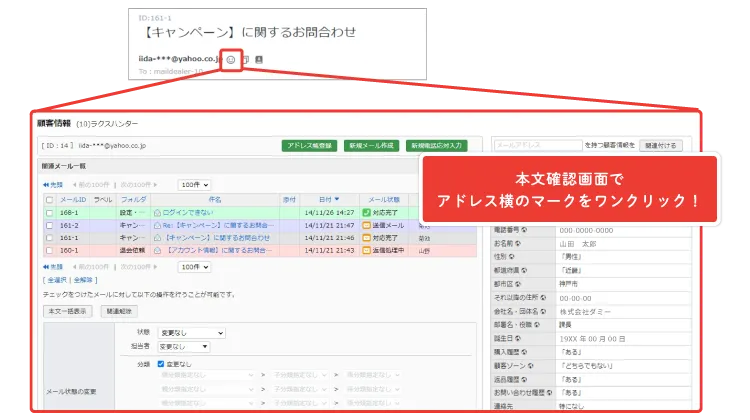Open the first 子分類指定なし dropdown

[x=300, y=375]
